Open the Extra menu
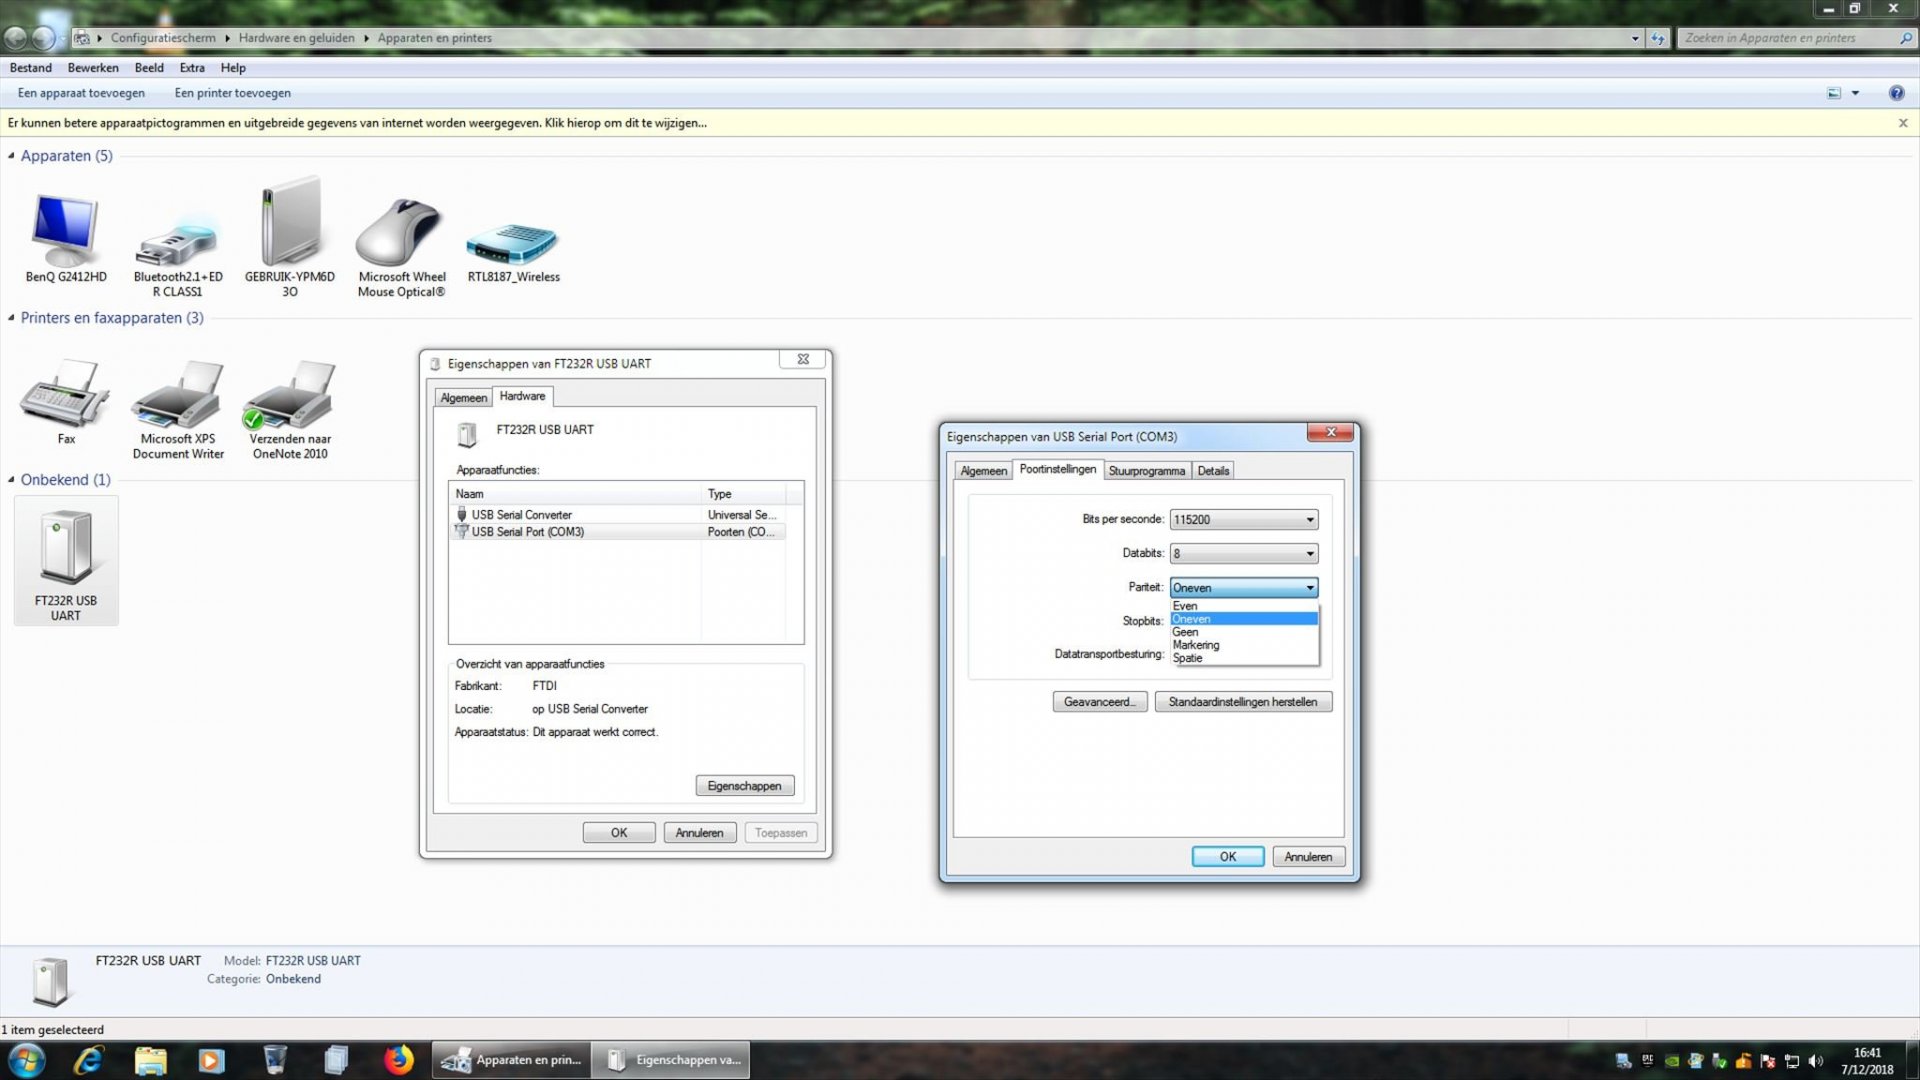This screenshot has width=1920, height=1080. [x=191, y=67]
